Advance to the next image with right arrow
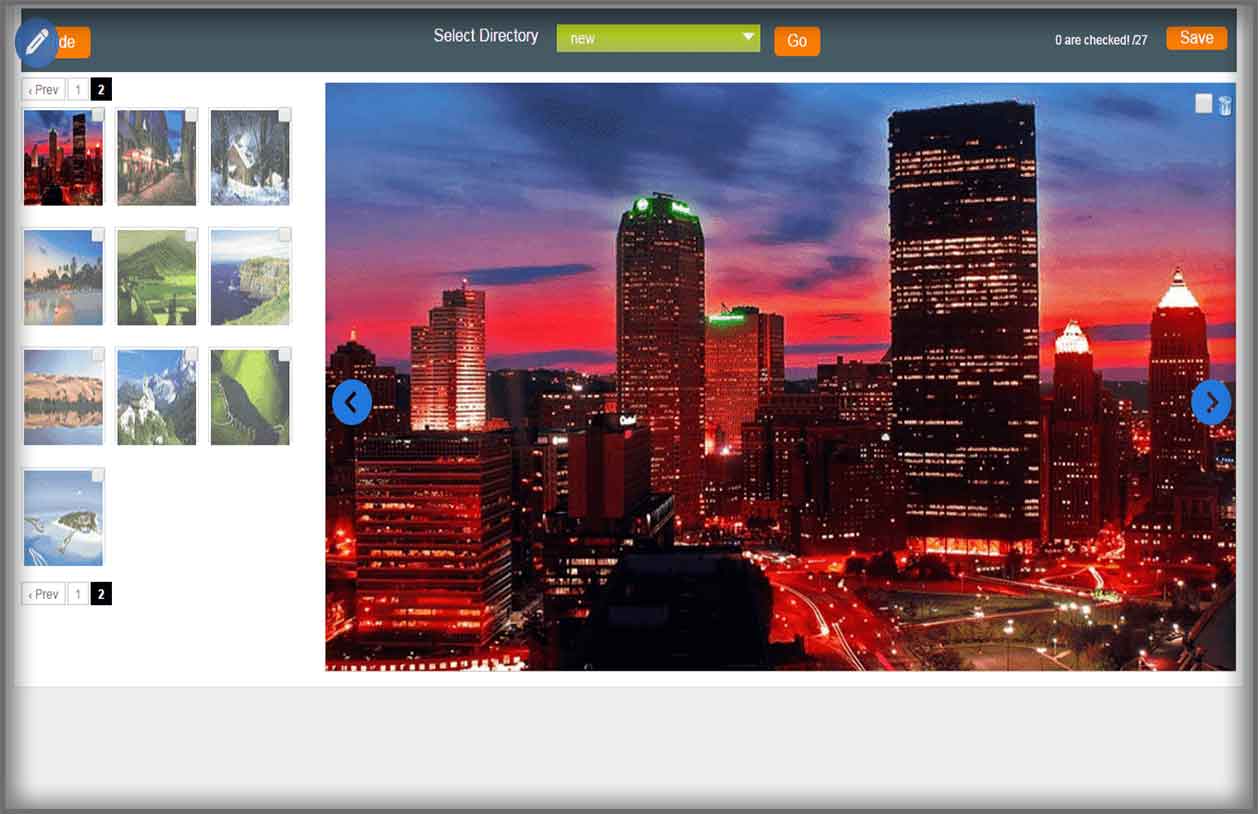Image resolution: width=1258 pixels, height=814 pixels. click(1210, 402)
